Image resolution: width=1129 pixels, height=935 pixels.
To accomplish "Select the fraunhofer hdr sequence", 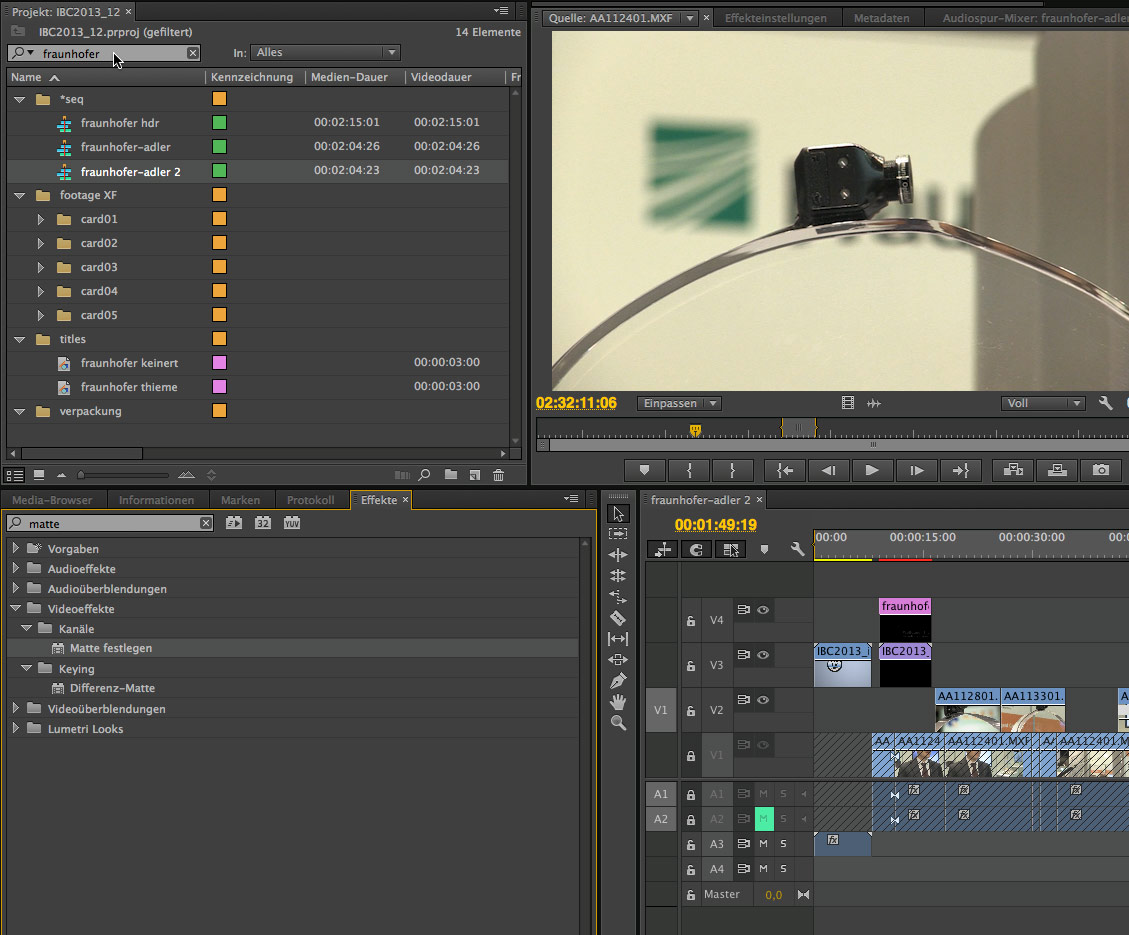I will click(x=120, y=123).
